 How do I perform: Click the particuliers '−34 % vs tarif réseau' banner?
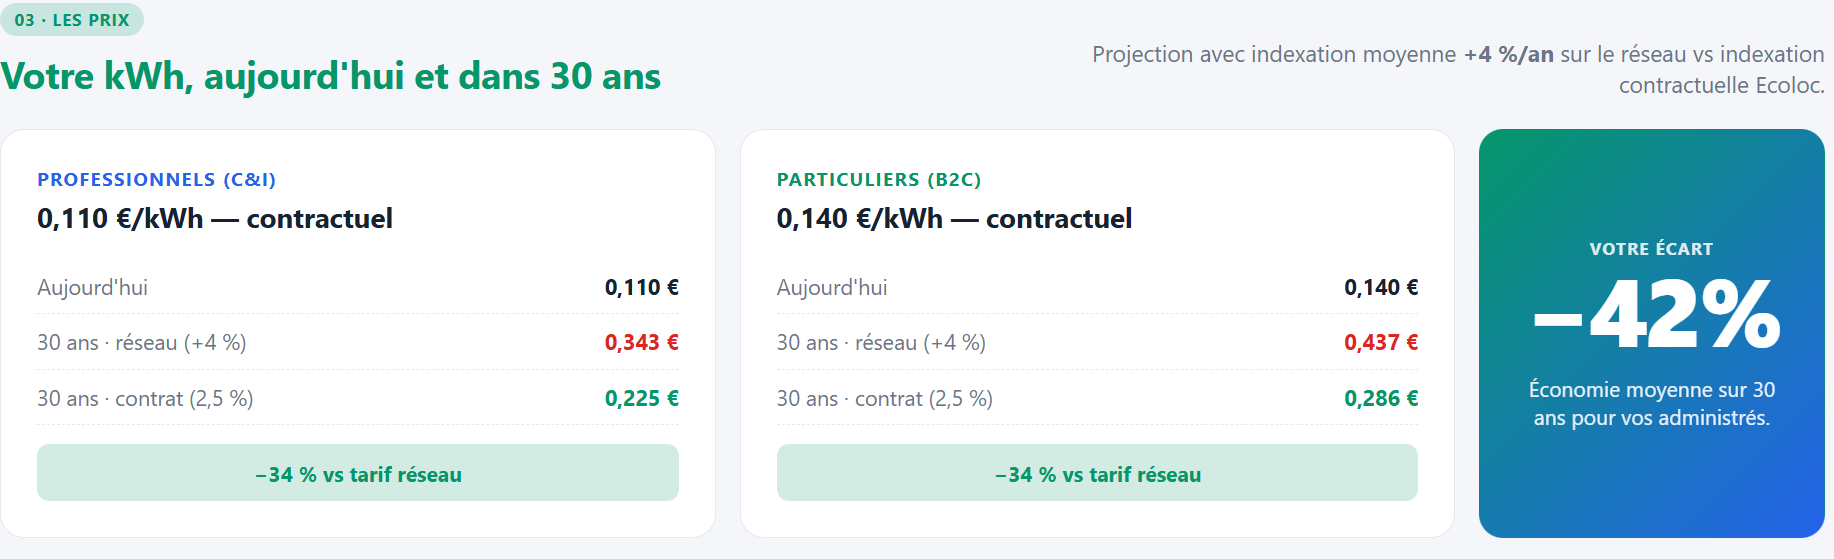(1097, 474)
